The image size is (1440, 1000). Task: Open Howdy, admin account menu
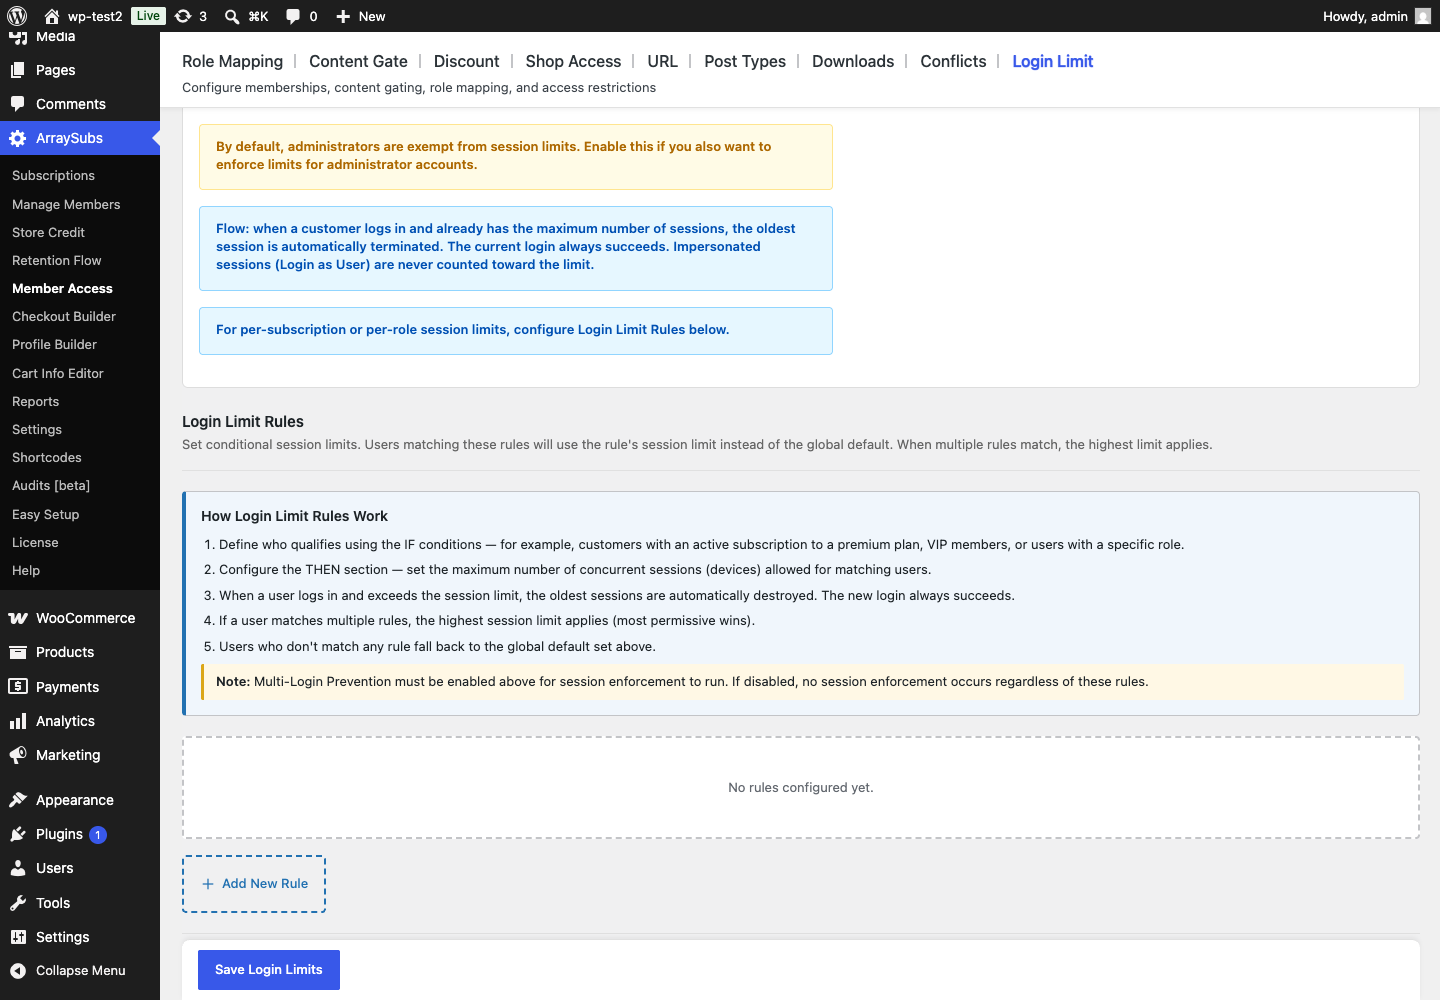click(x=1376, y=16)
